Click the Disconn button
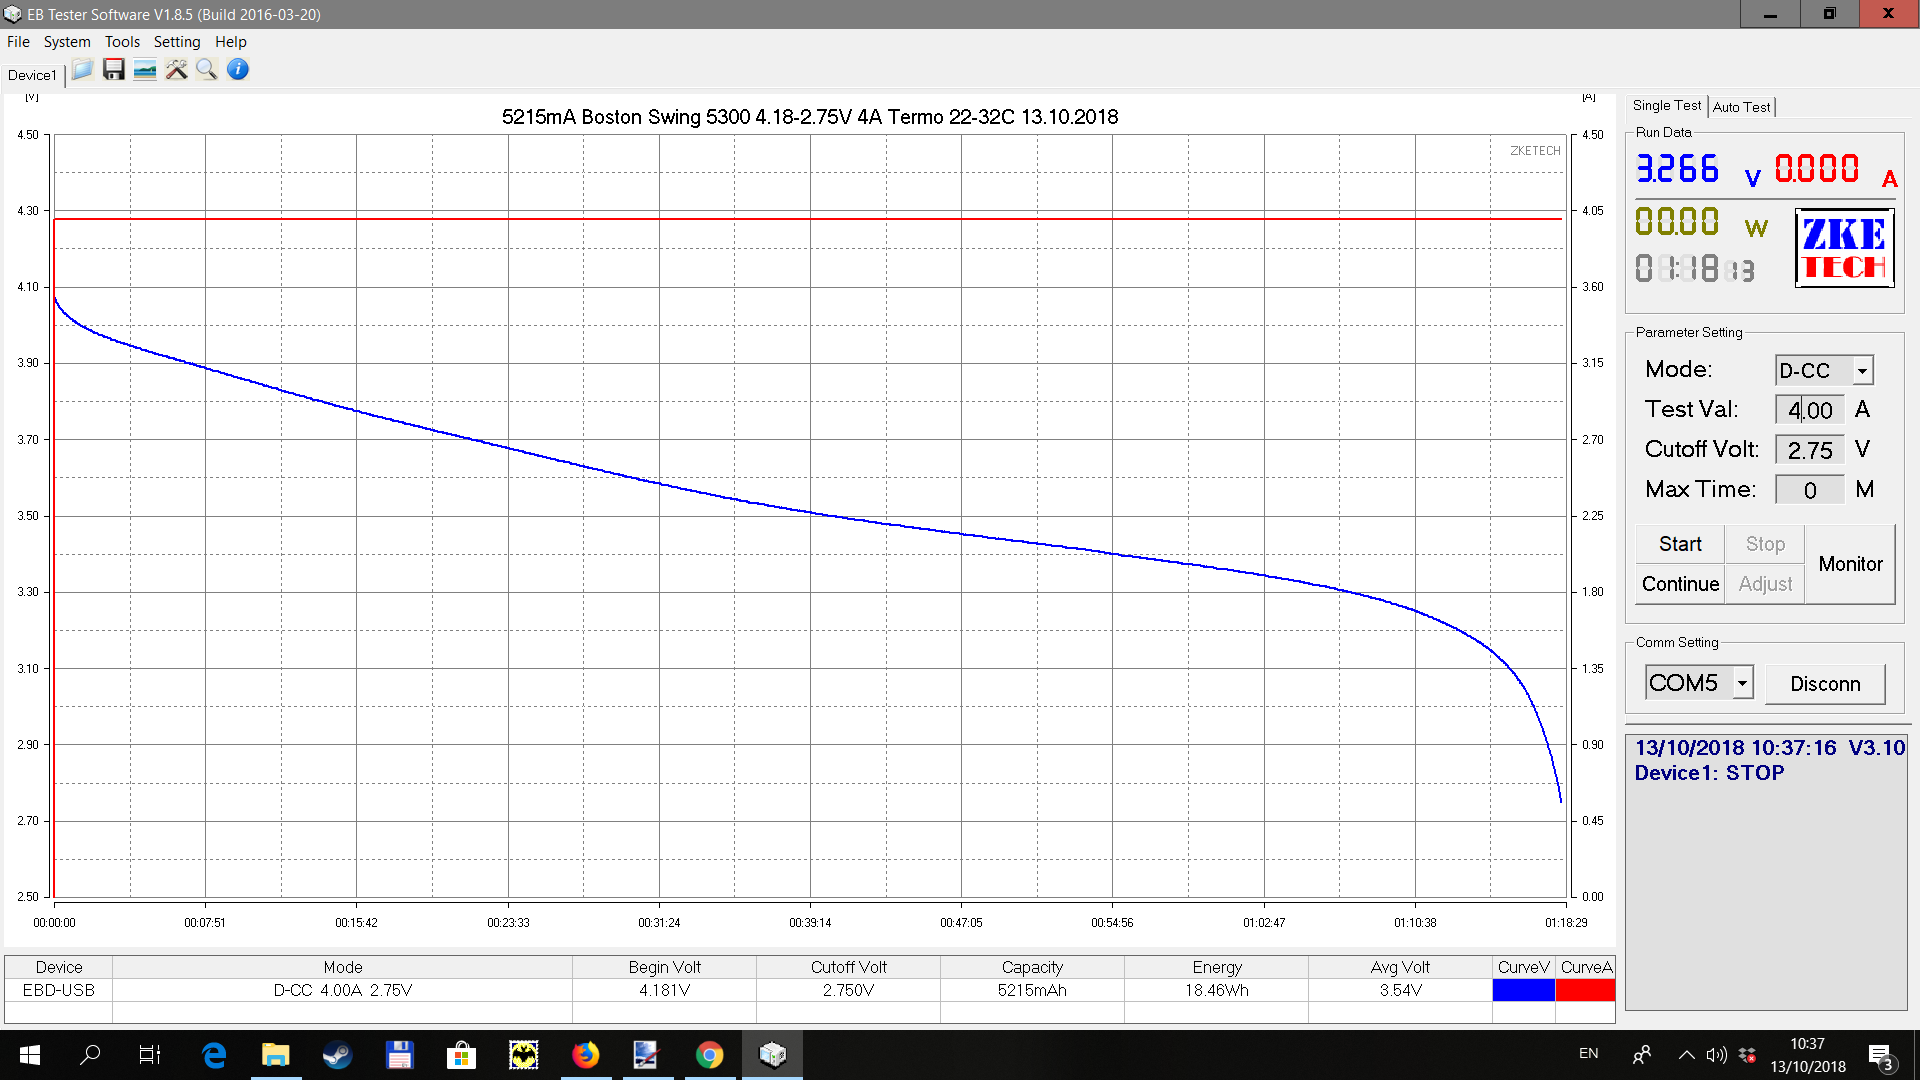 click(x=1825, y=684)
